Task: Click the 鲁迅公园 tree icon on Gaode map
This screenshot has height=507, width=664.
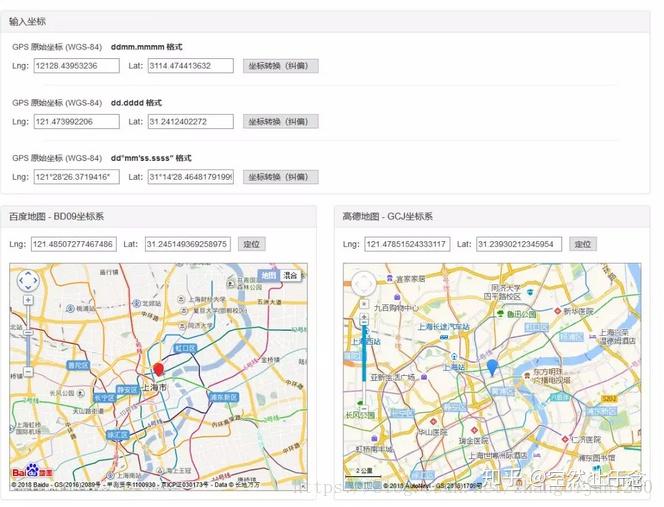Action: [x=501, y=314]
